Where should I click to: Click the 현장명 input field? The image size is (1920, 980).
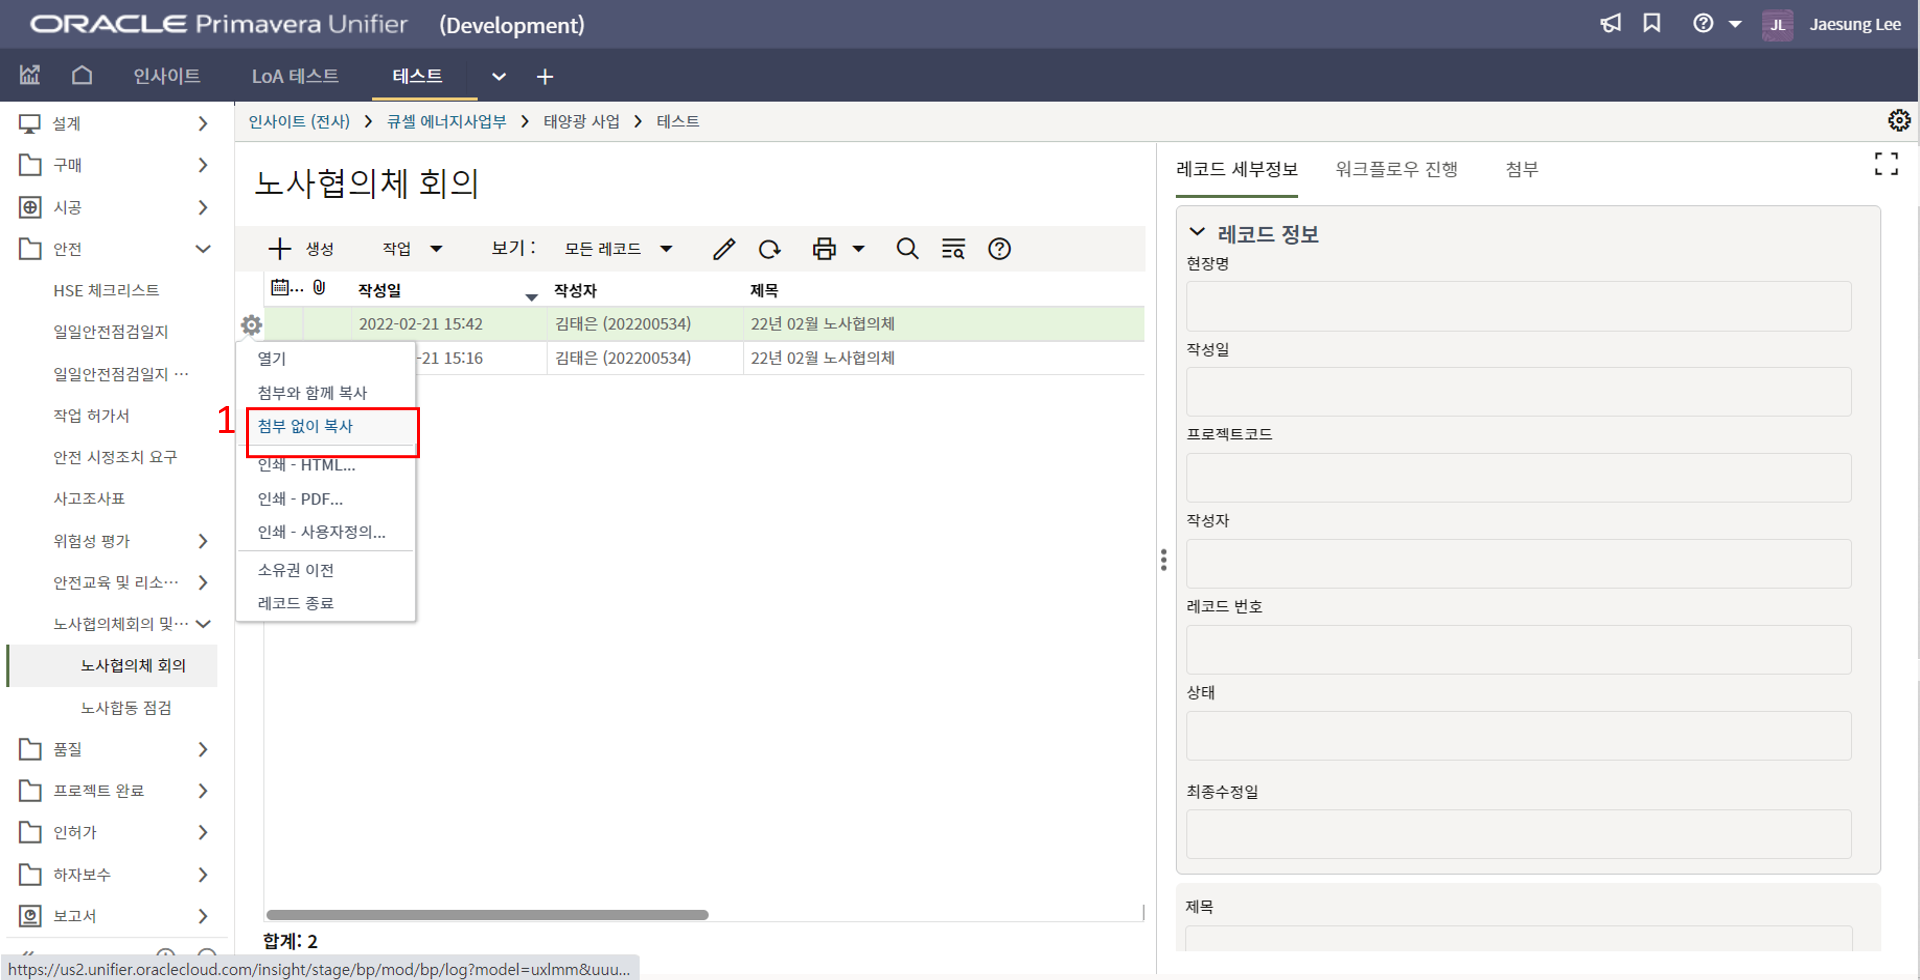point(1518,306)
